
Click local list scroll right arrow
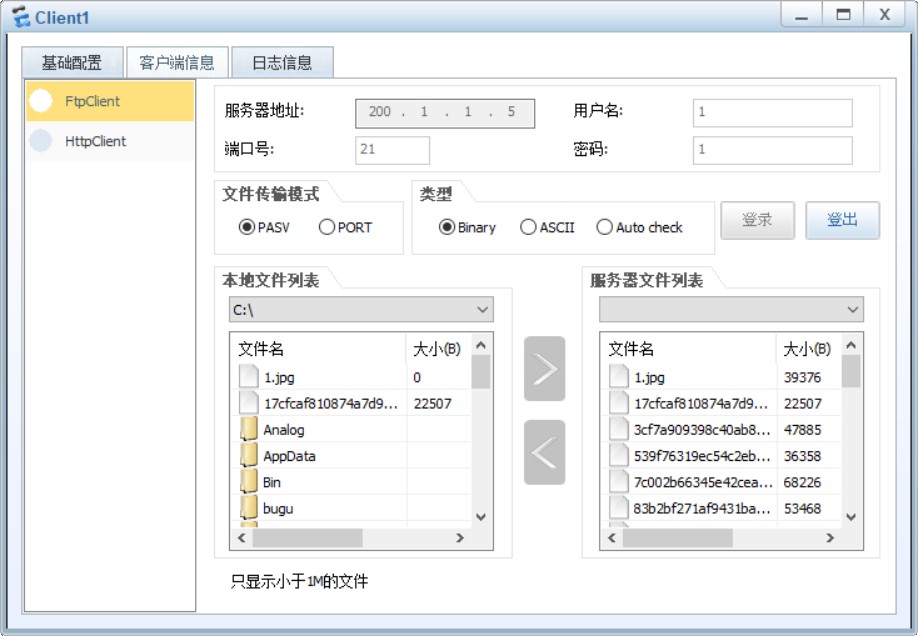(x=460, y=538)
